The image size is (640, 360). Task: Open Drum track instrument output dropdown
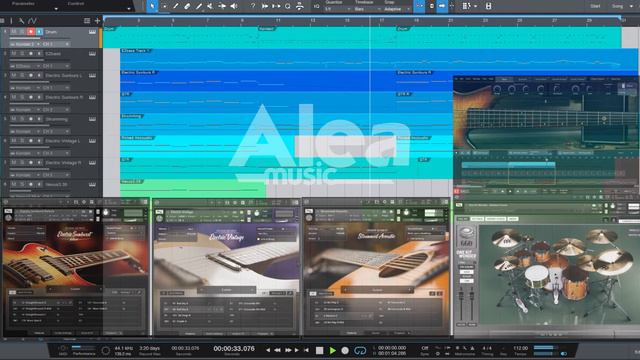pyautogui.click(x=25, y=44)
